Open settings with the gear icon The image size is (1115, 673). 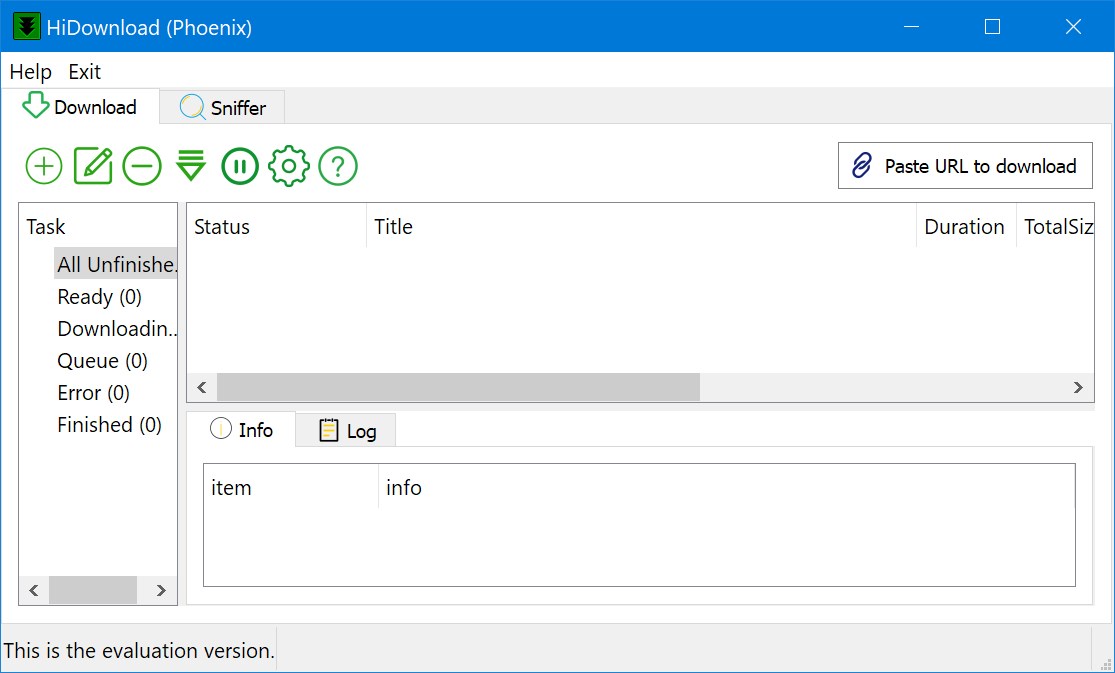pyautogui.click(x=289, y=166)
